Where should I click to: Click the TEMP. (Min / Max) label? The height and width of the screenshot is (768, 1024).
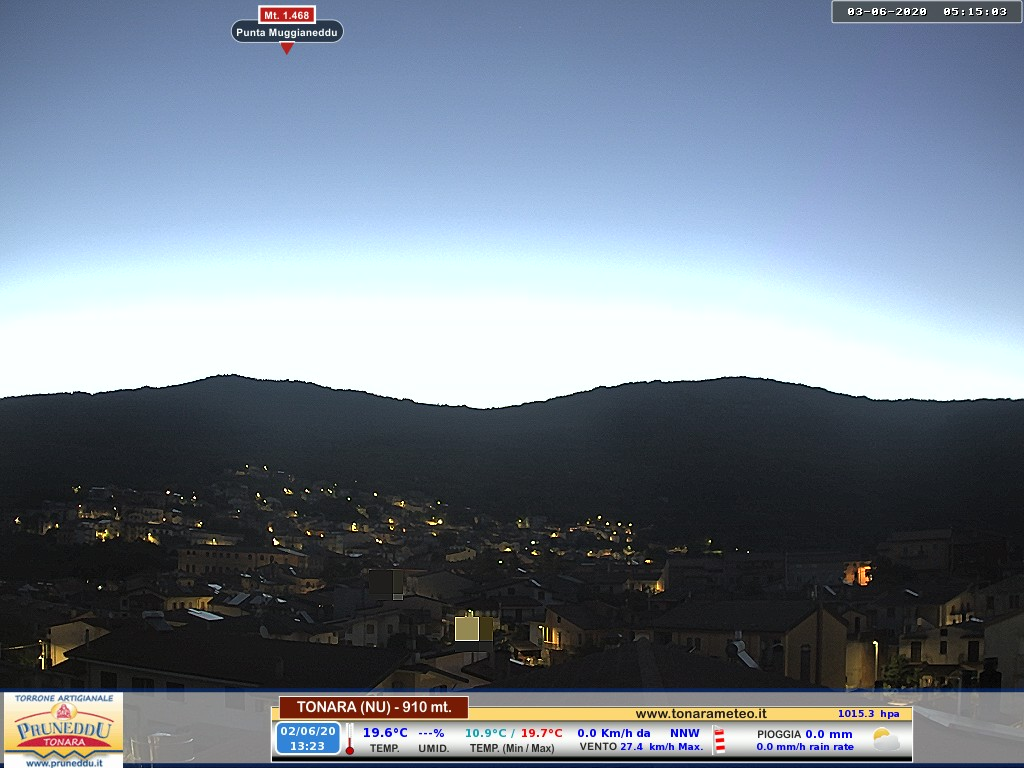coord(512,748)
